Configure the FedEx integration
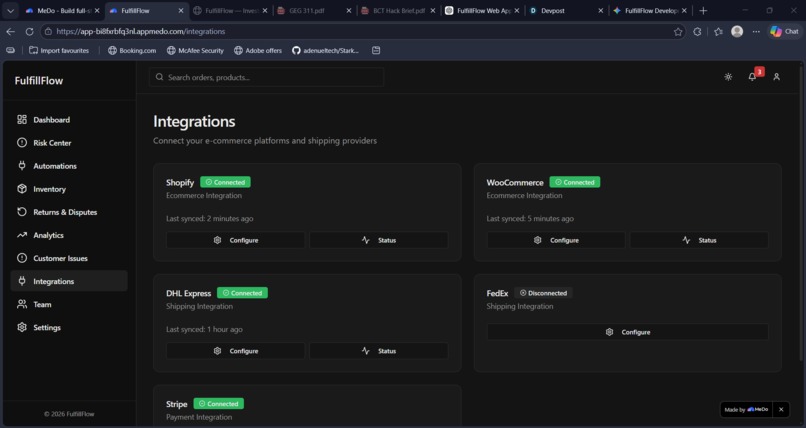This screenshot has height=428, width=806. click(x=628, y=332)
